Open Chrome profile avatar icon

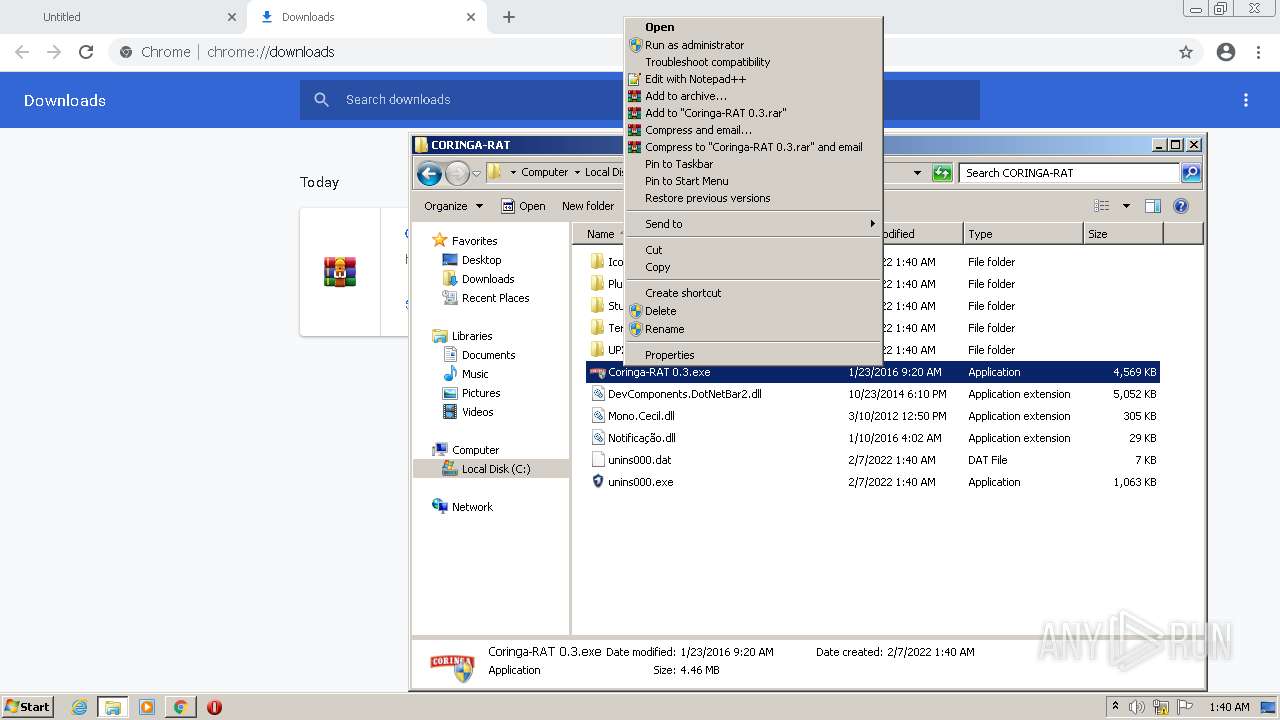(1226, 52)
